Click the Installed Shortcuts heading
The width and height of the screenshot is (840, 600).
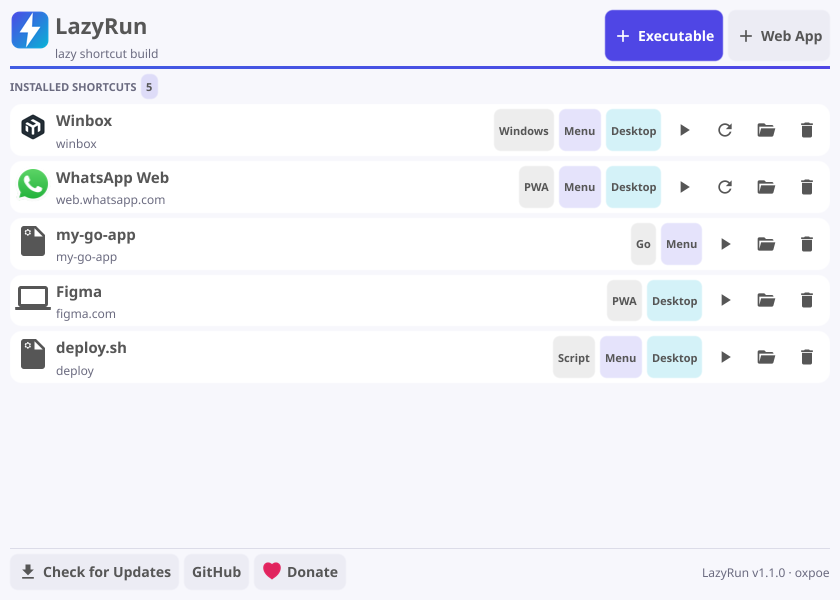point(73,87)
